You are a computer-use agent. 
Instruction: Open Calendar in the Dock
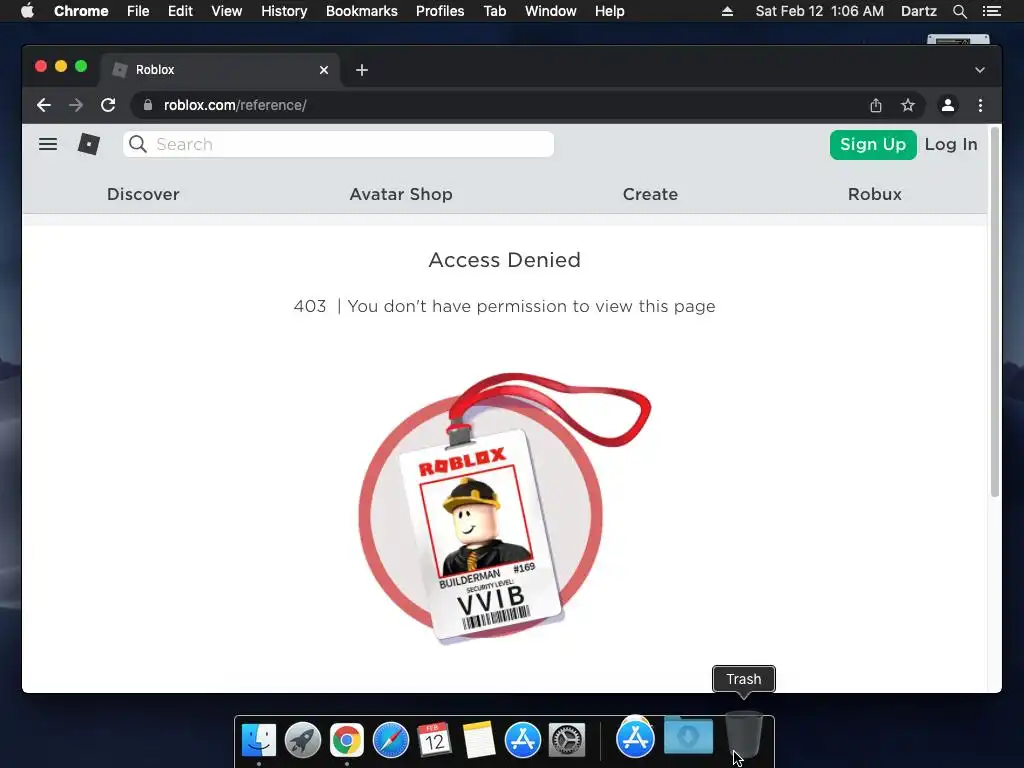coord(434,740)
